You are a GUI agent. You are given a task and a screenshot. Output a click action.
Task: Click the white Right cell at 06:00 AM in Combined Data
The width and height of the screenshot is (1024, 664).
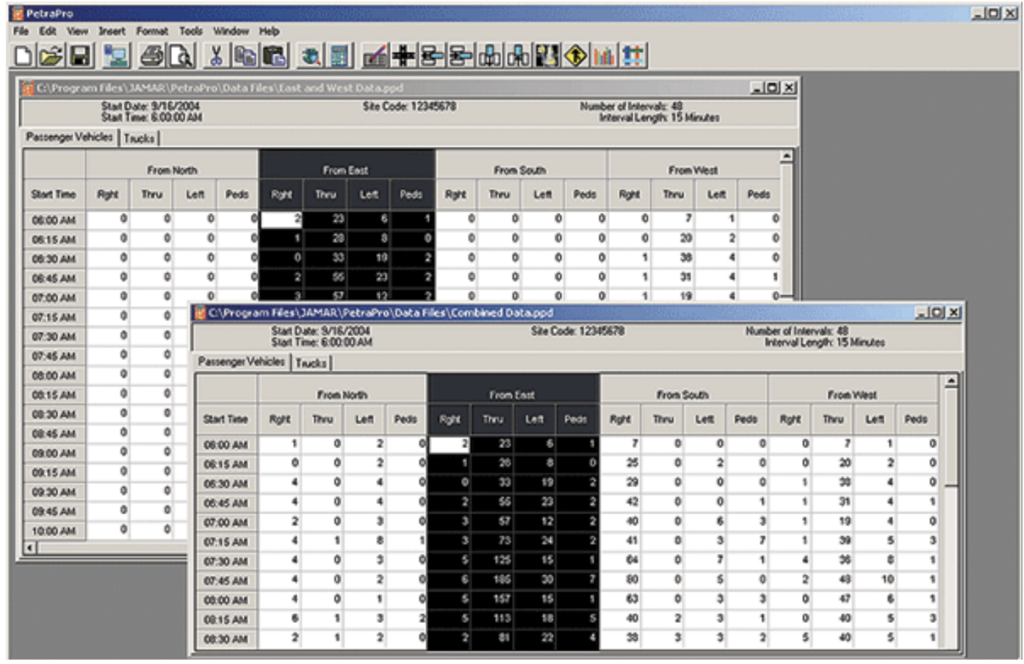449,444
